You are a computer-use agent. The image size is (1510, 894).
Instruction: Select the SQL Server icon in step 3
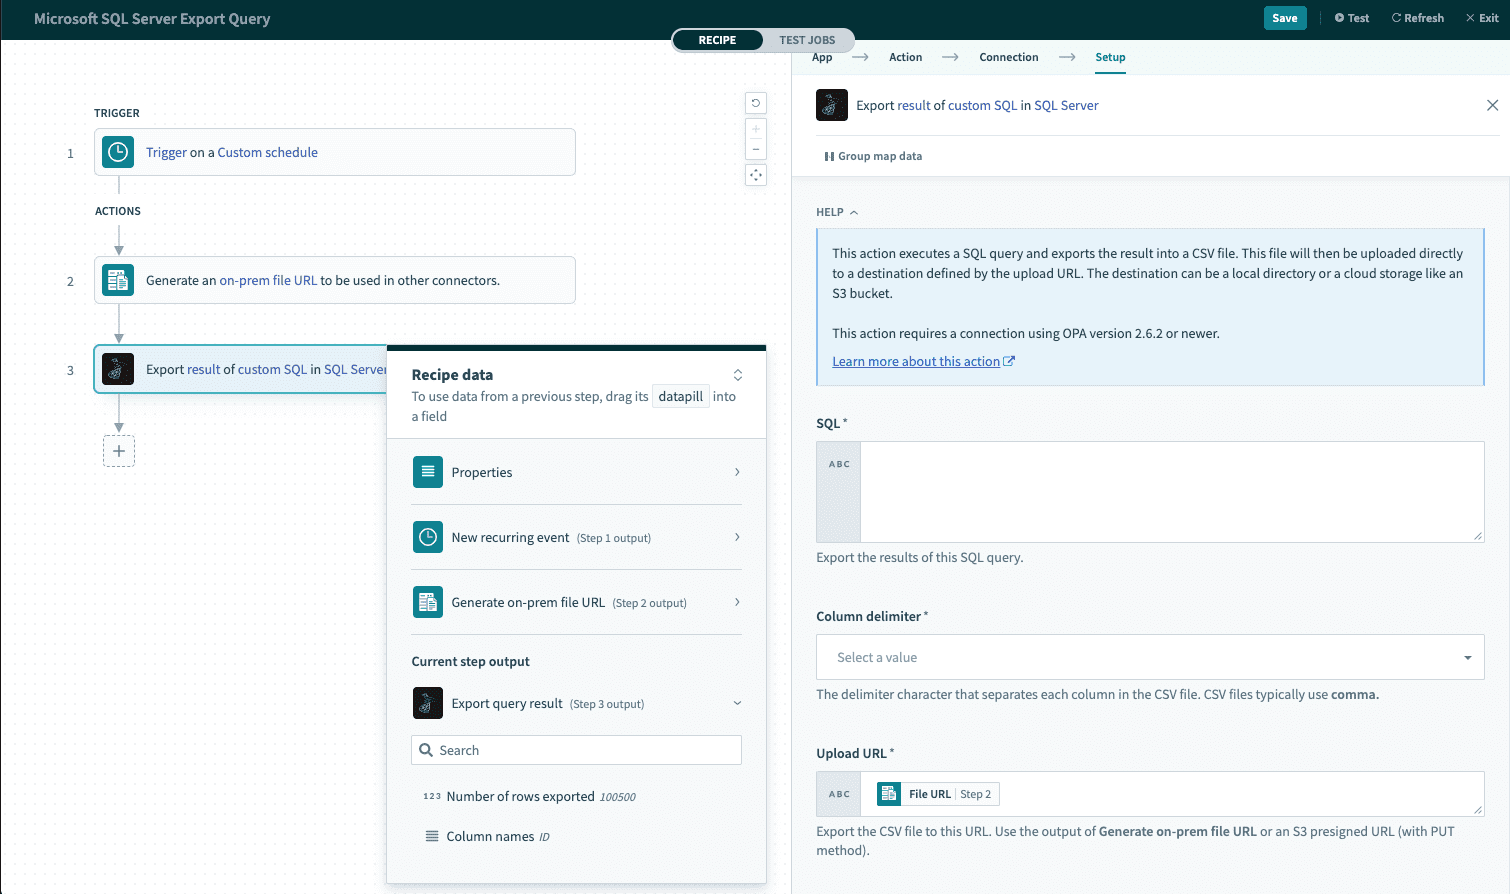pos(117,368)
